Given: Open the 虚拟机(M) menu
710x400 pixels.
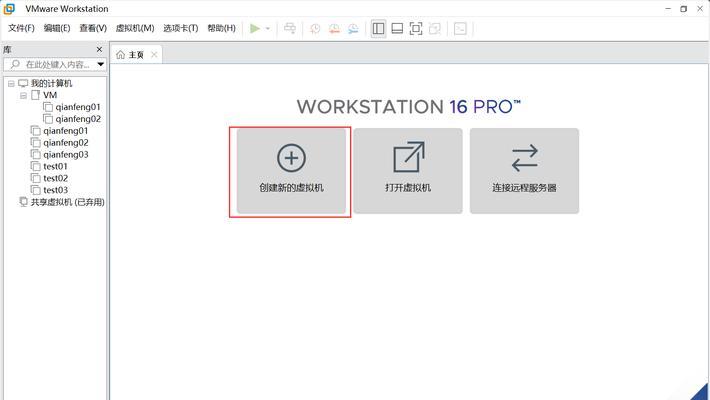Looking at the screenshot, I should [135, 28].
